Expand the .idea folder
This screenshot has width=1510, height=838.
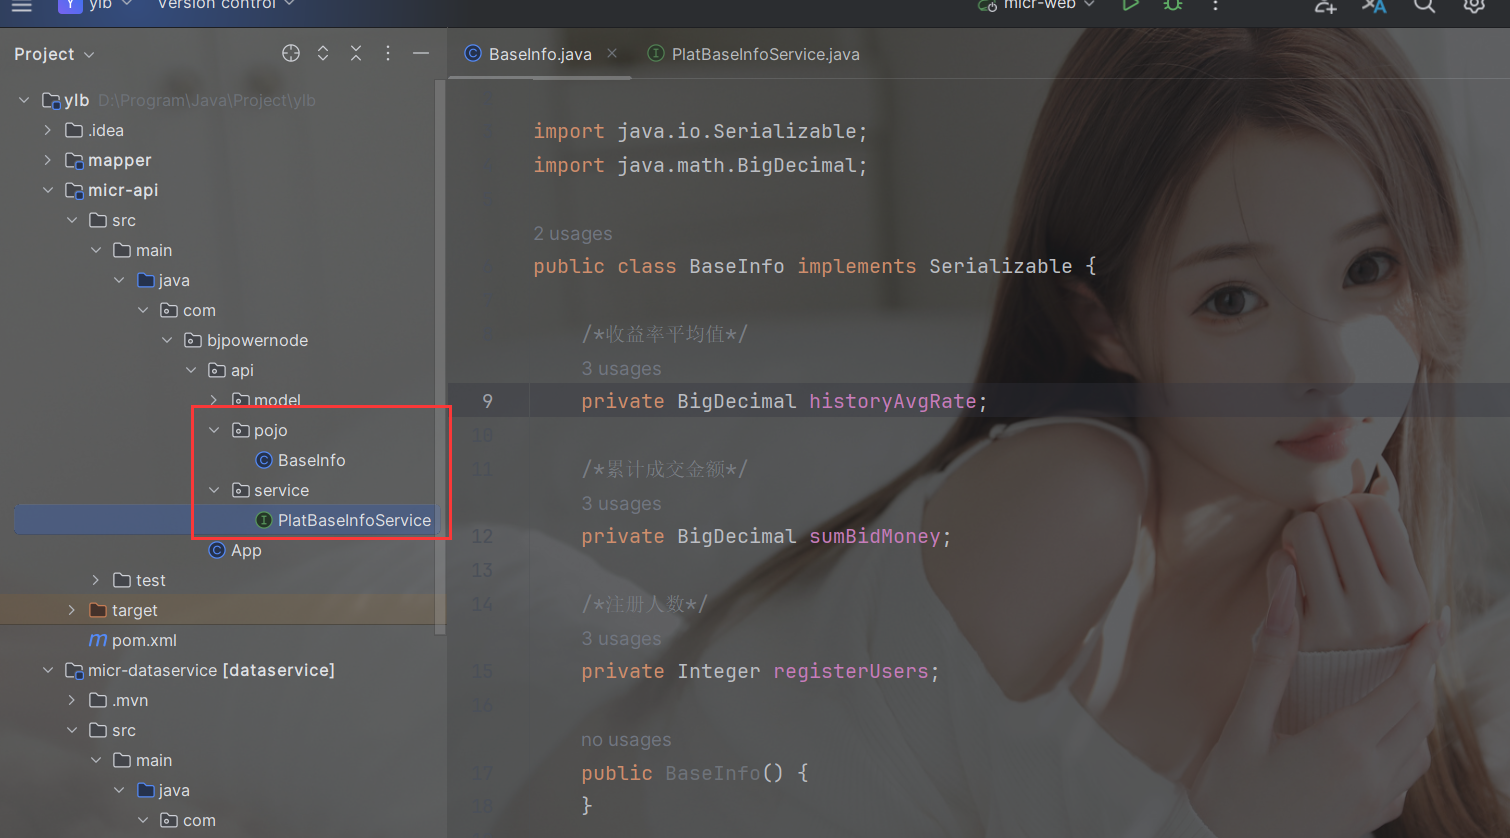click(x=48, y=130)
